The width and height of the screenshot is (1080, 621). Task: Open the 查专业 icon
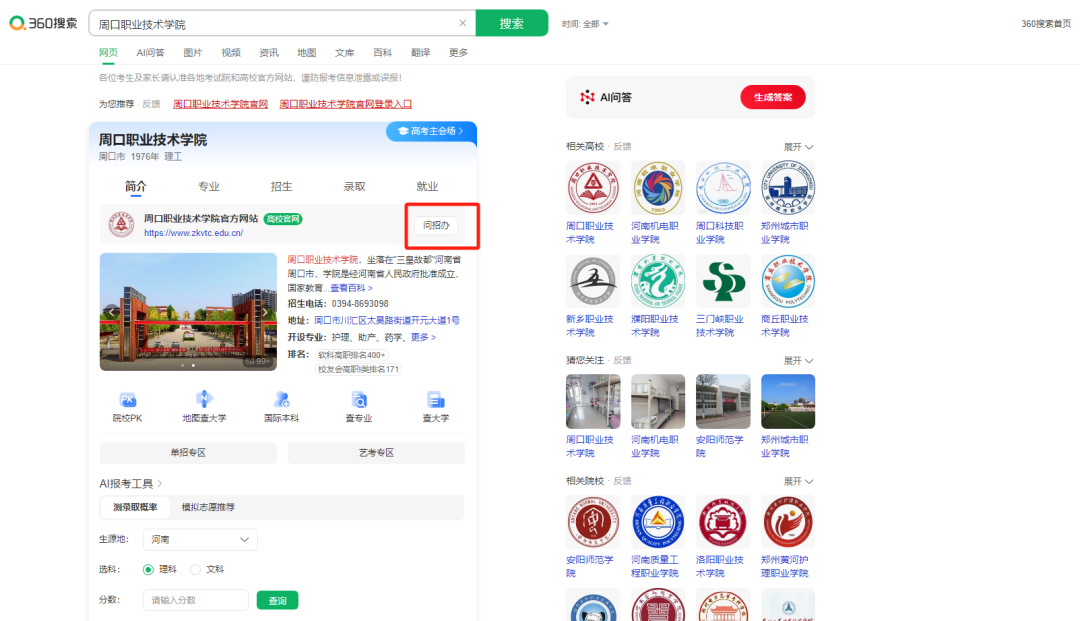[x=358, y=400]
